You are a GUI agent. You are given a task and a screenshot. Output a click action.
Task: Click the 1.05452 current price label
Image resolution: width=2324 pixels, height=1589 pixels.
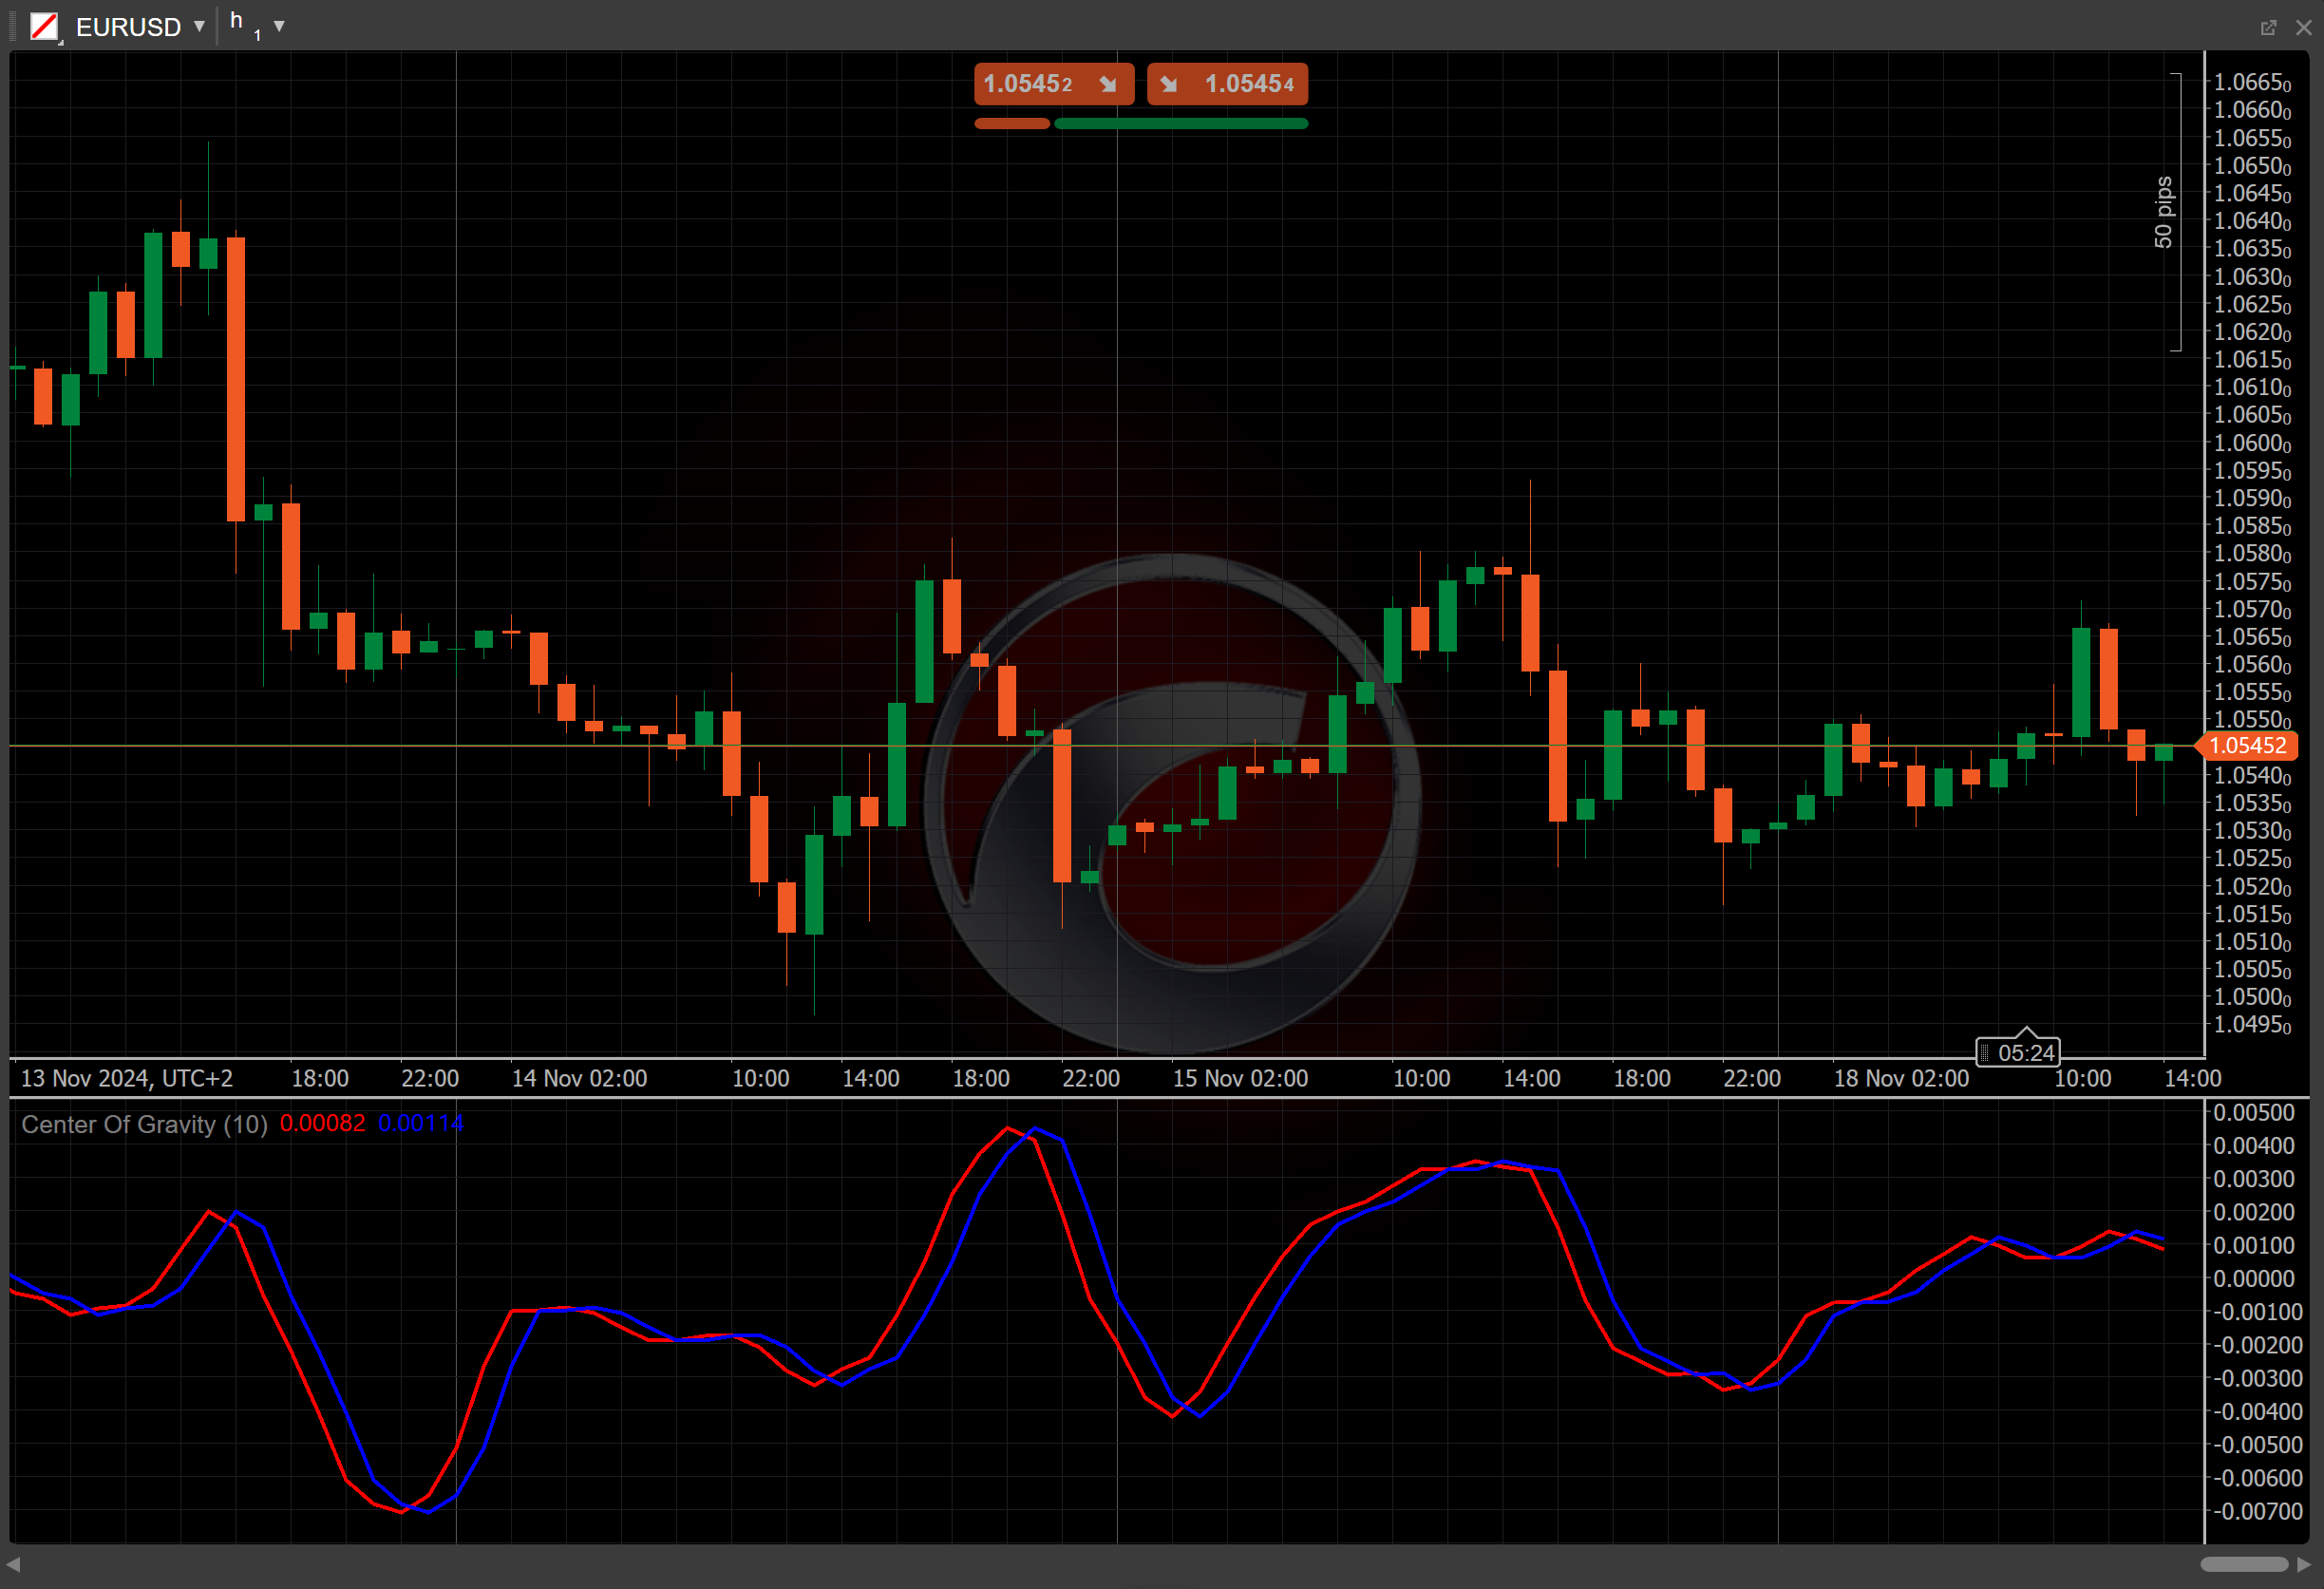pyautogui.click(x=2246, y=745)
